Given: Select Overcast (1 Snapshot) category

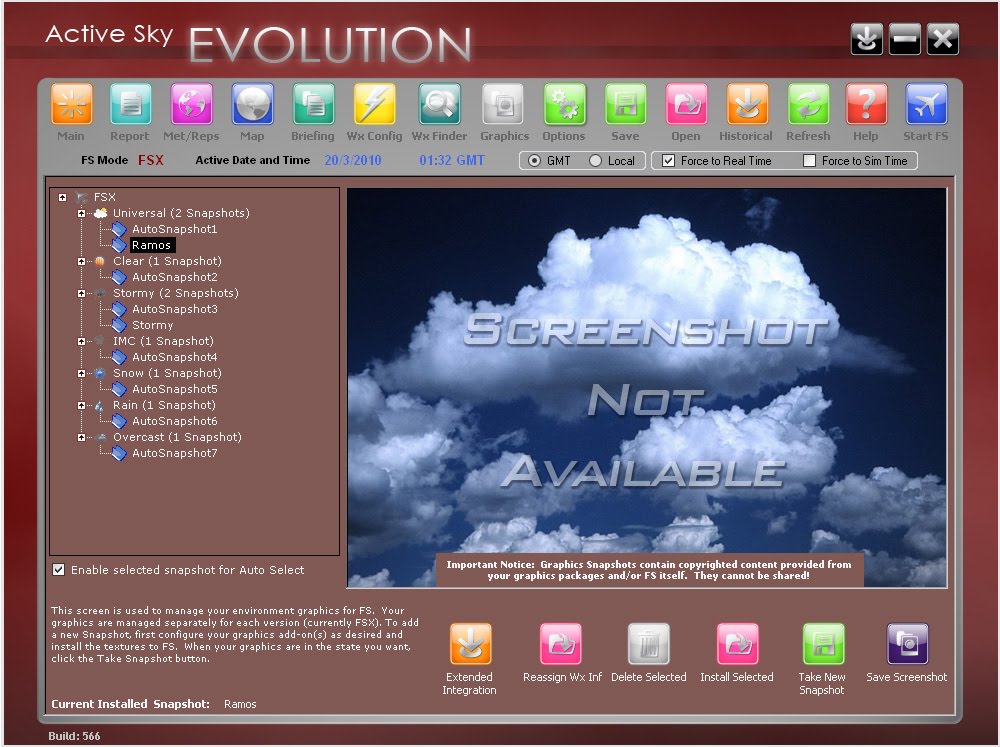Looking at the screenshot, I should [177, 437].
